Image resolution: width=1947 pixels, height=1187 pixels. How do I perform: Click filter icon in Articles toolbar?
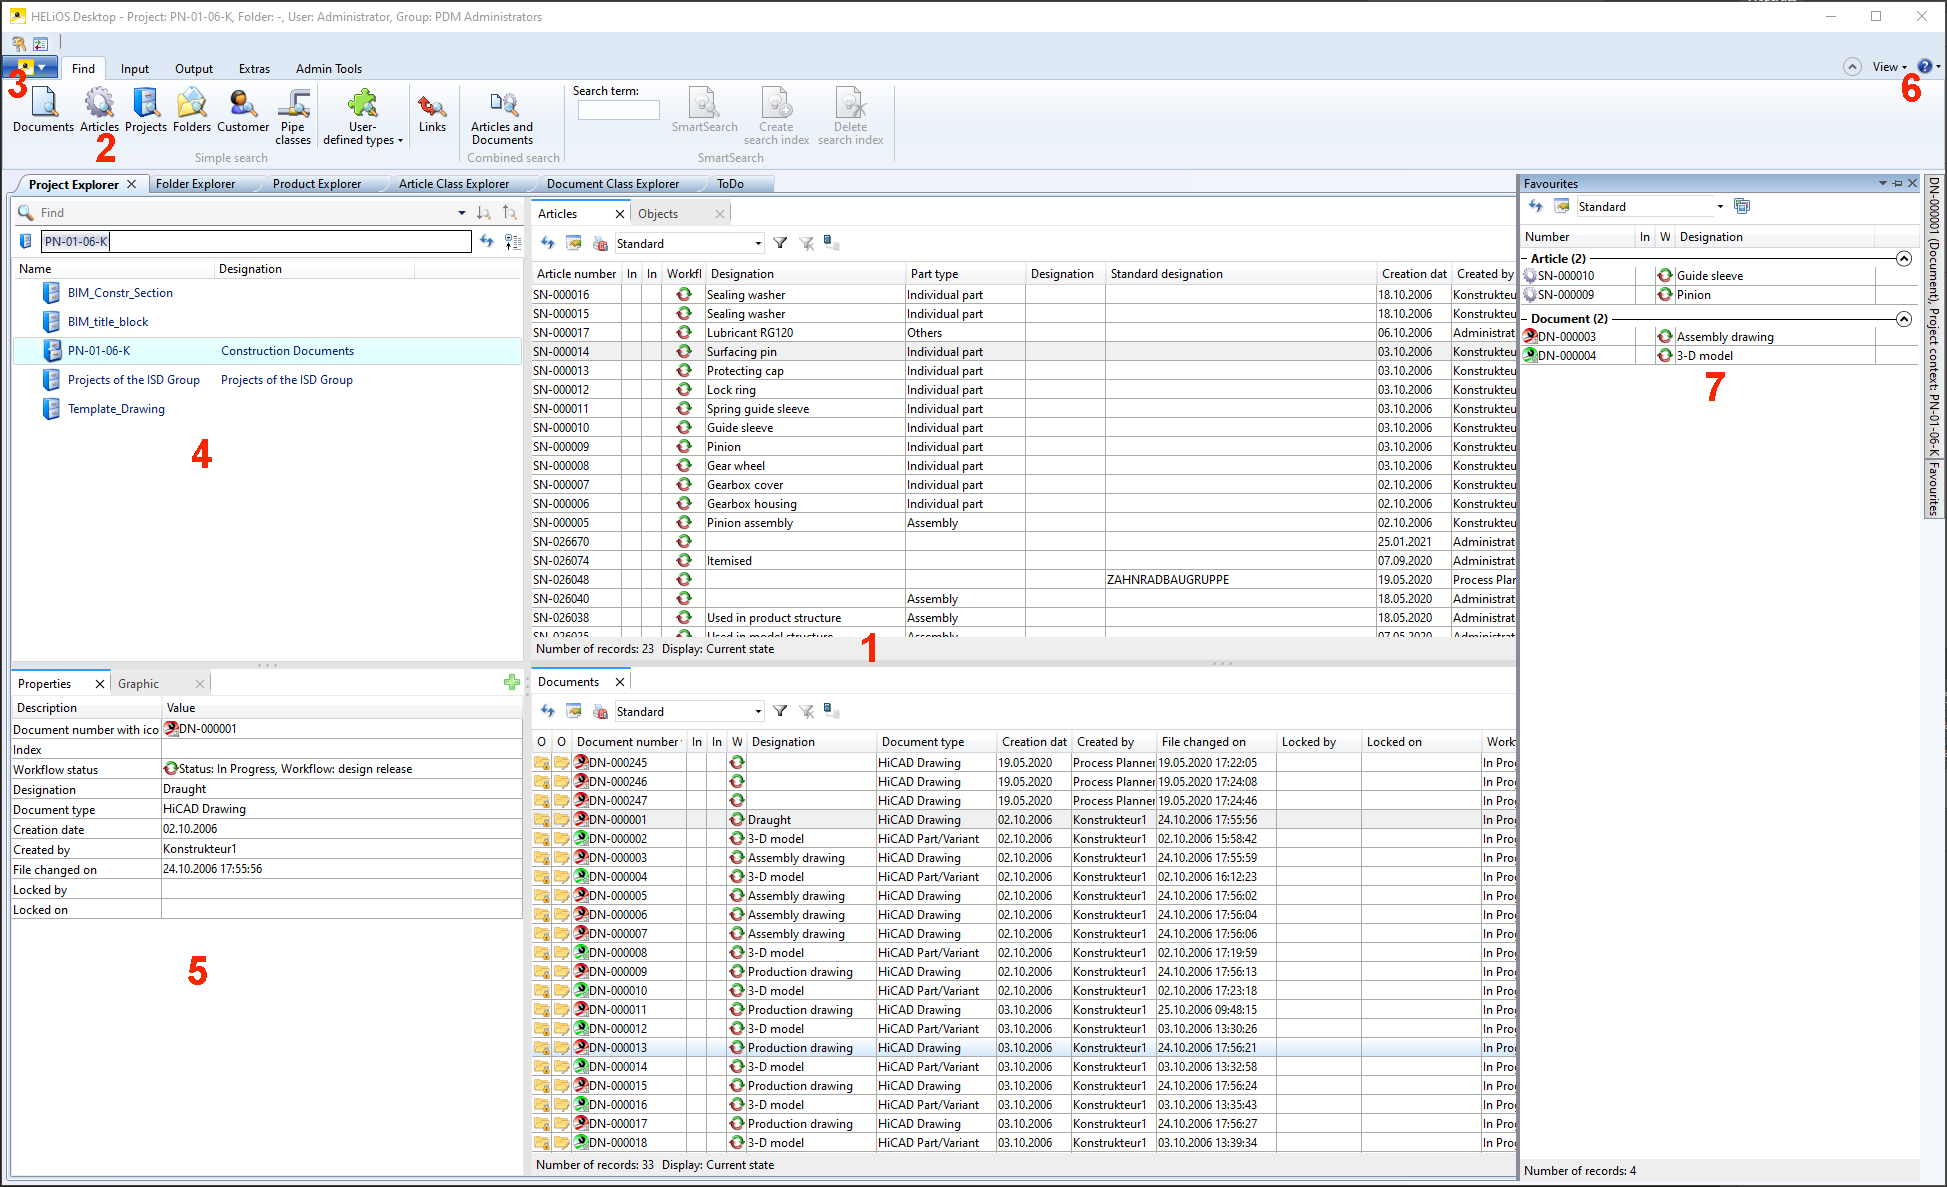point(780,243)
